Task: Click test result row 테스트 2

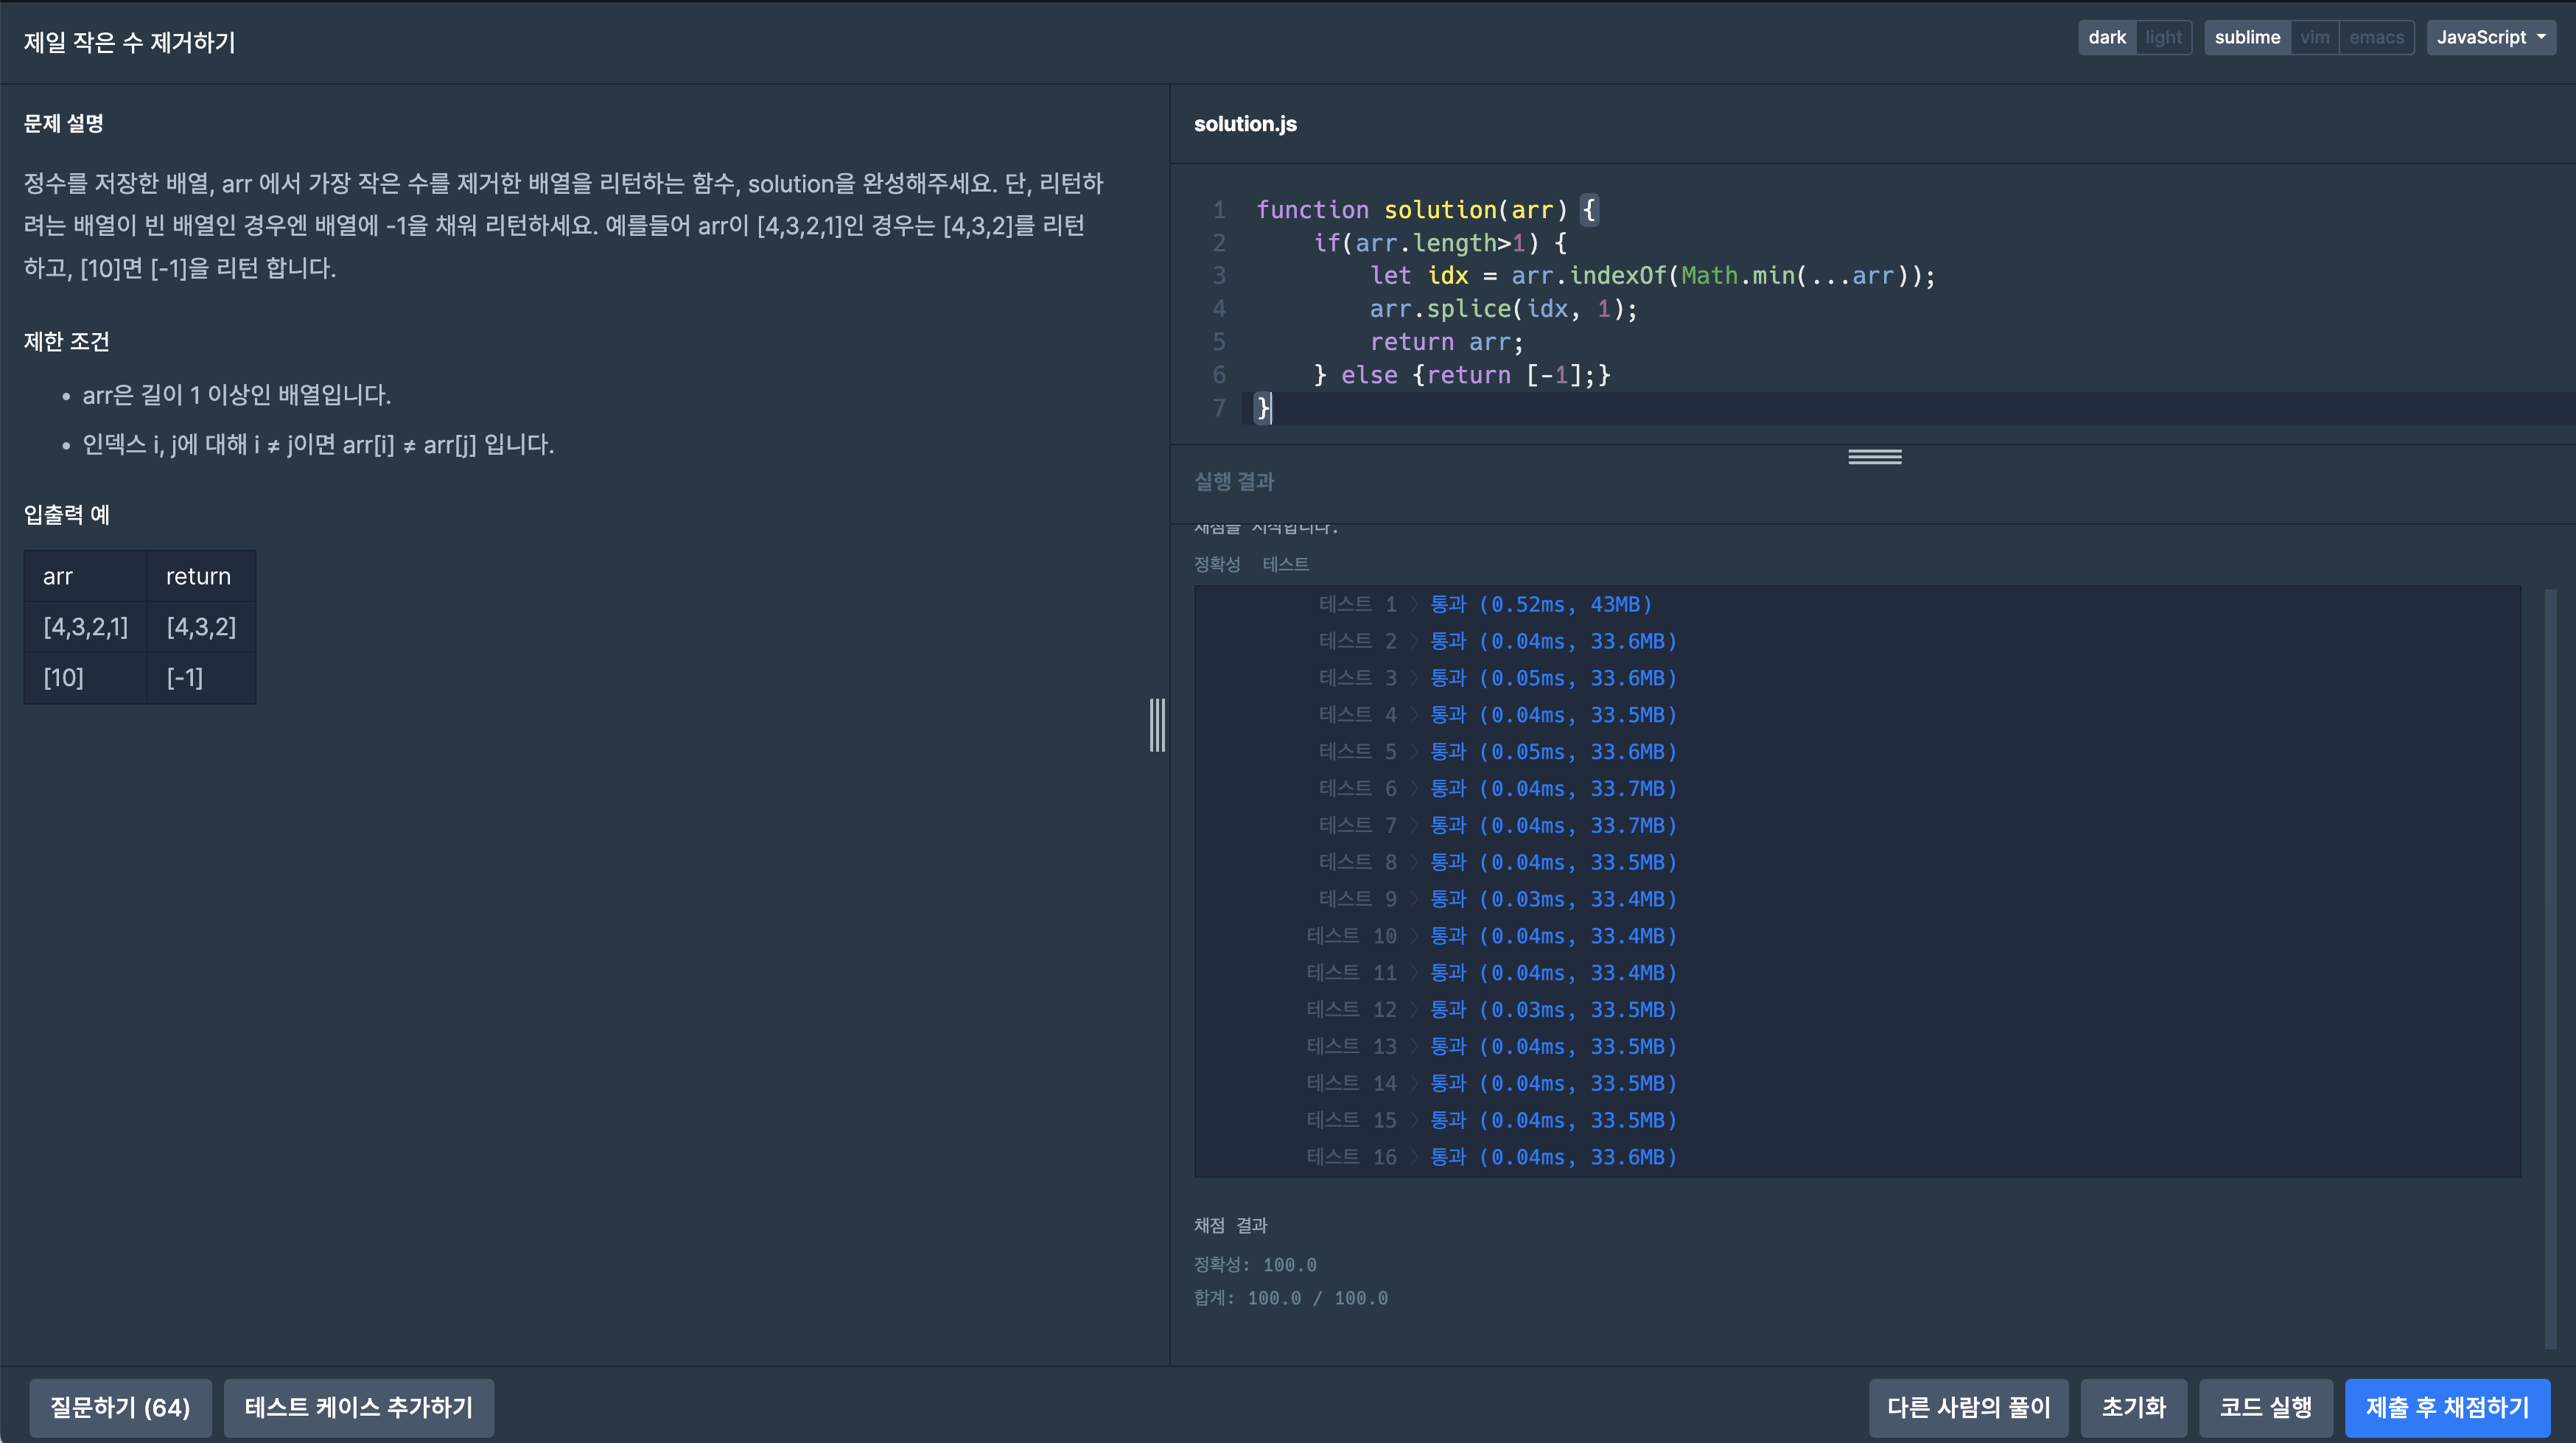Action: click(x=1497, y=641)
